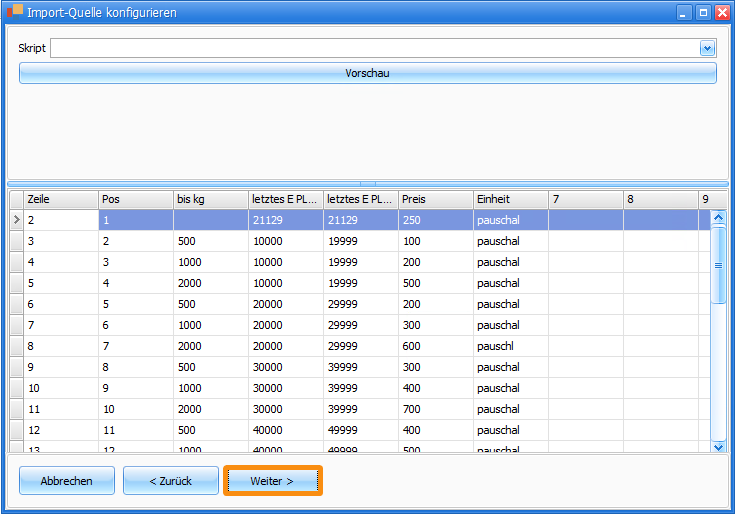735x515 pixels.
Task: Select the Preis column header
Action: coord(435,199)
